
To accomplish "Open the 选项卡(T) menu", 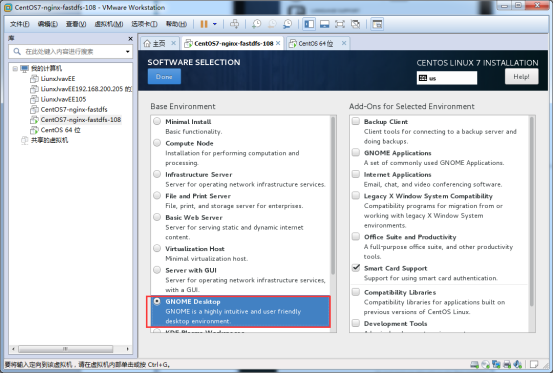I will pos(144,24).
